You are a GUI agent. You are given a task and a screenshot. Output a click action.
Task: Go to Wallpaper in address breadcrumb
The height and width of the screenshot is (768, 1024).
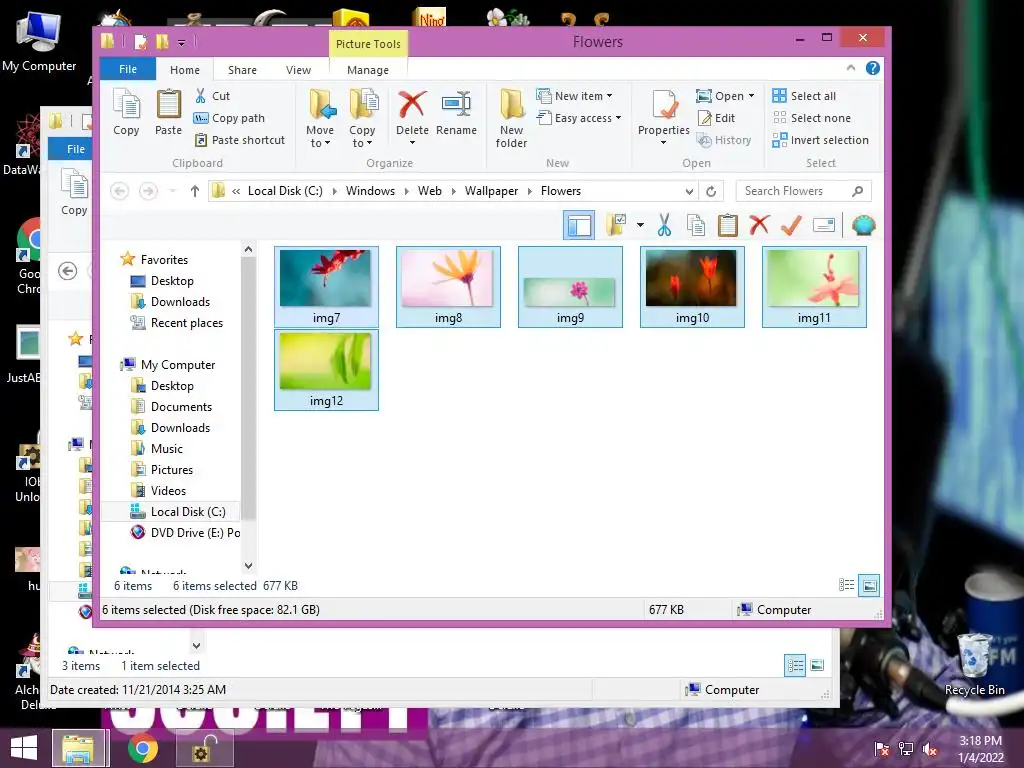(x=491, y=191)
